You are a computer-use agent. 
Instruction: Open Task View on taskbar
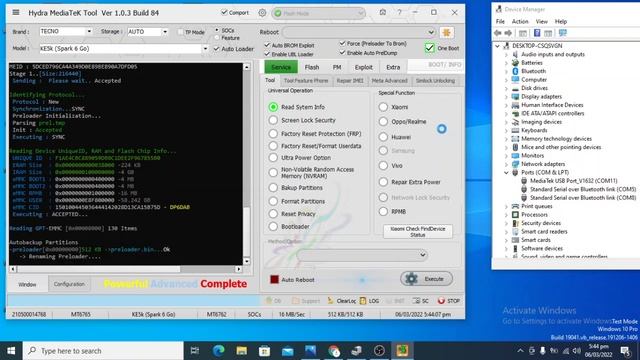pyautogui.click(x=195, y=351)
